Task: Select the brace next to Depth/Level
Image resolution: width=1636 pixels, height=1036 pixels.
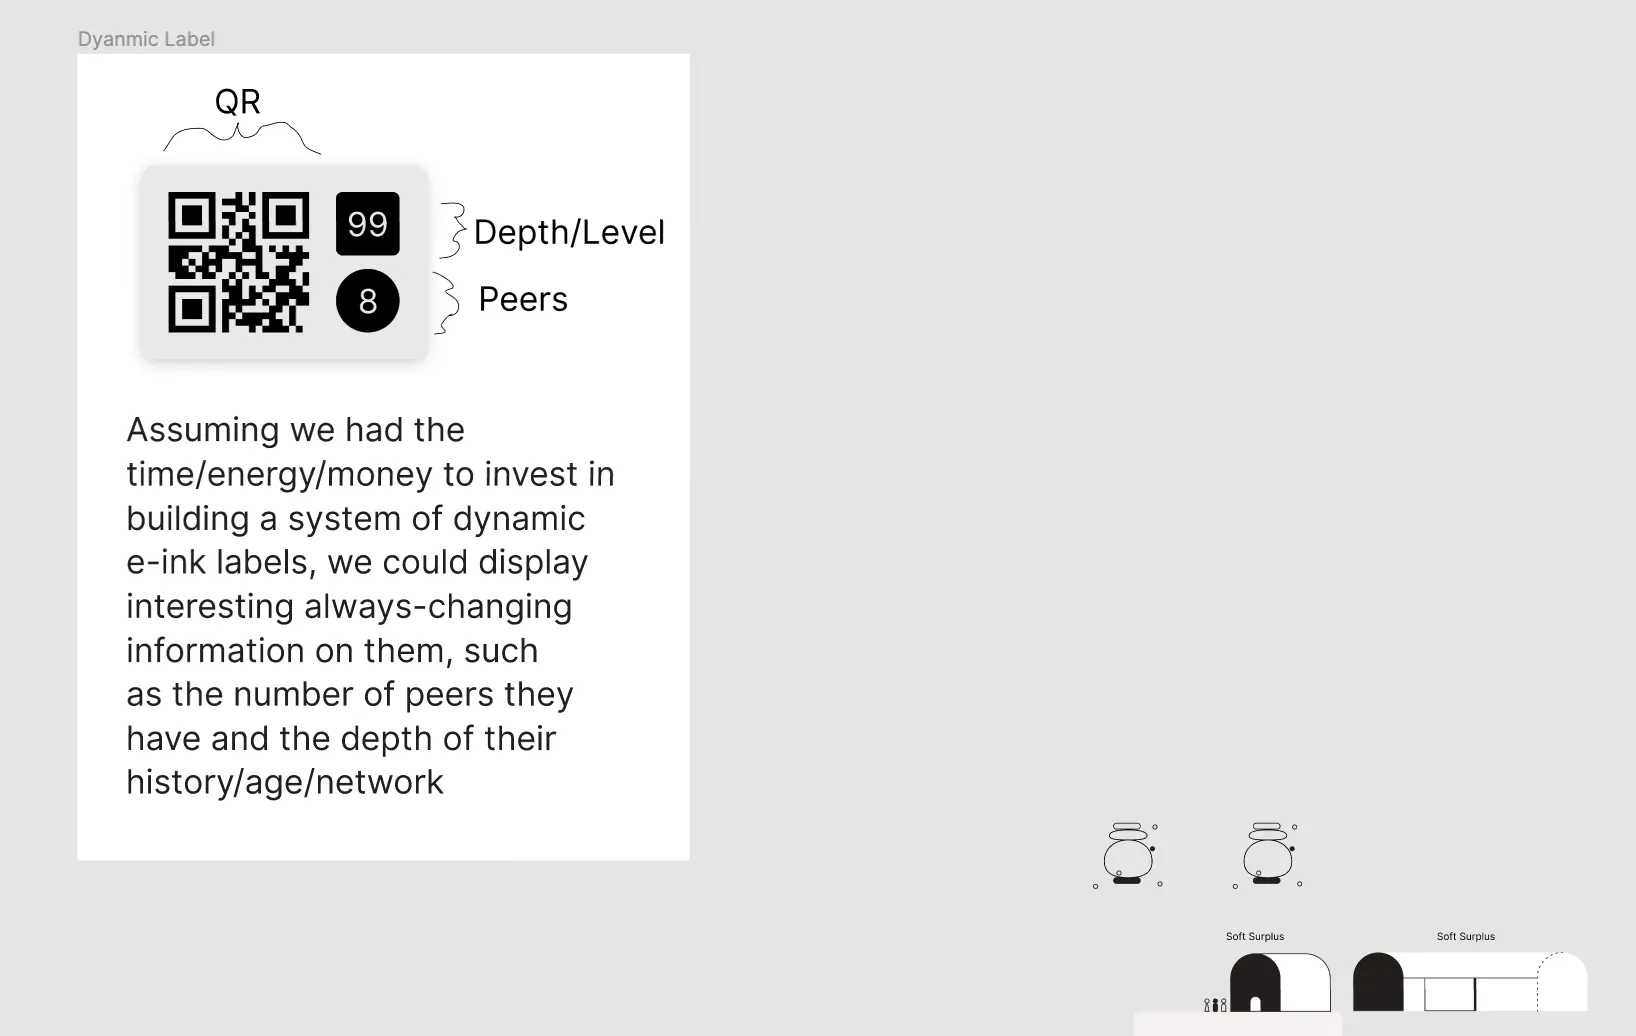Action: 453,231
